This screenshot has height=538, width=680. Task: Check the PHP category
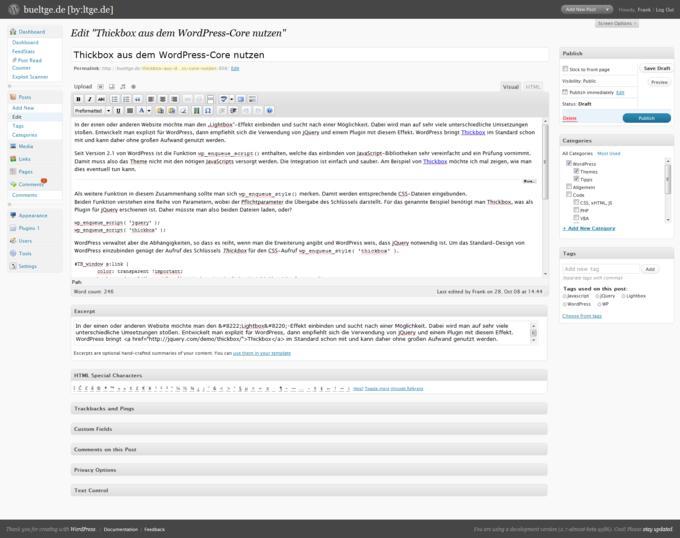576,210
